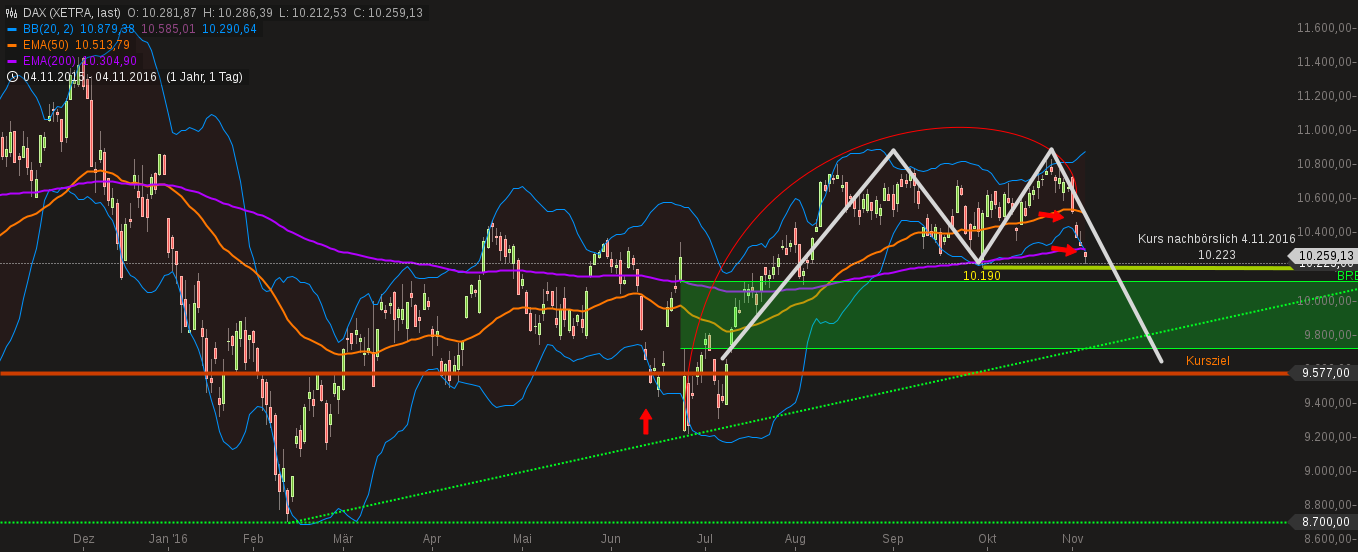Screen dimensions: 1358x552
Task: Select the DAX (XETRA, last) instrument label
Action: point(71,13)
